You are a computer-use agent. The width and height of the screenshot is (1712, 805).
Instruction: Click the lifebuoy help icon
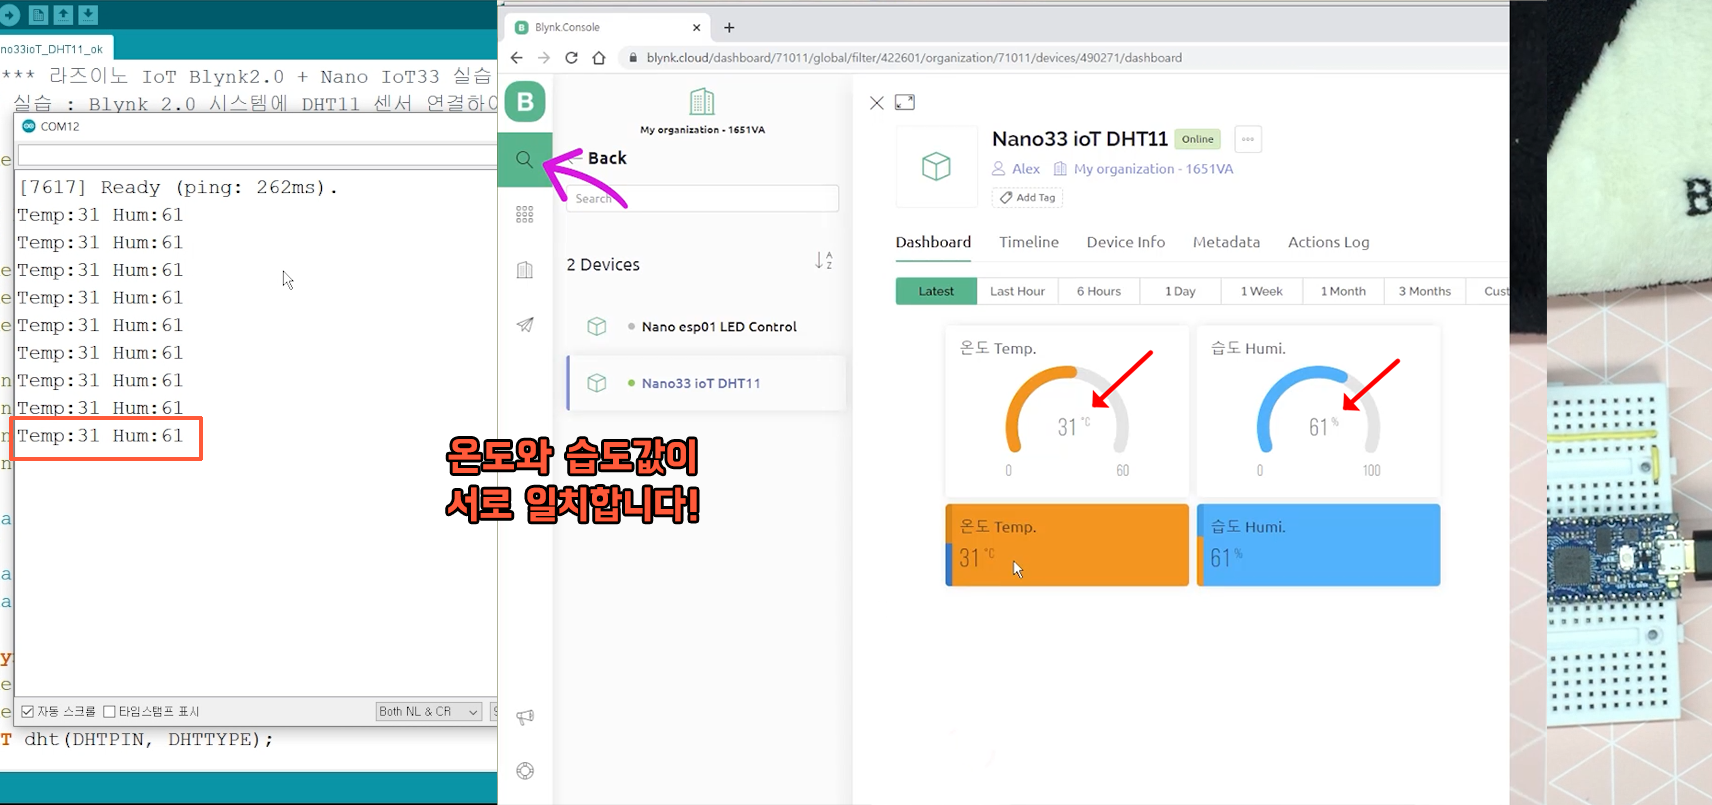pyautogui.click(x=525, y=770)
